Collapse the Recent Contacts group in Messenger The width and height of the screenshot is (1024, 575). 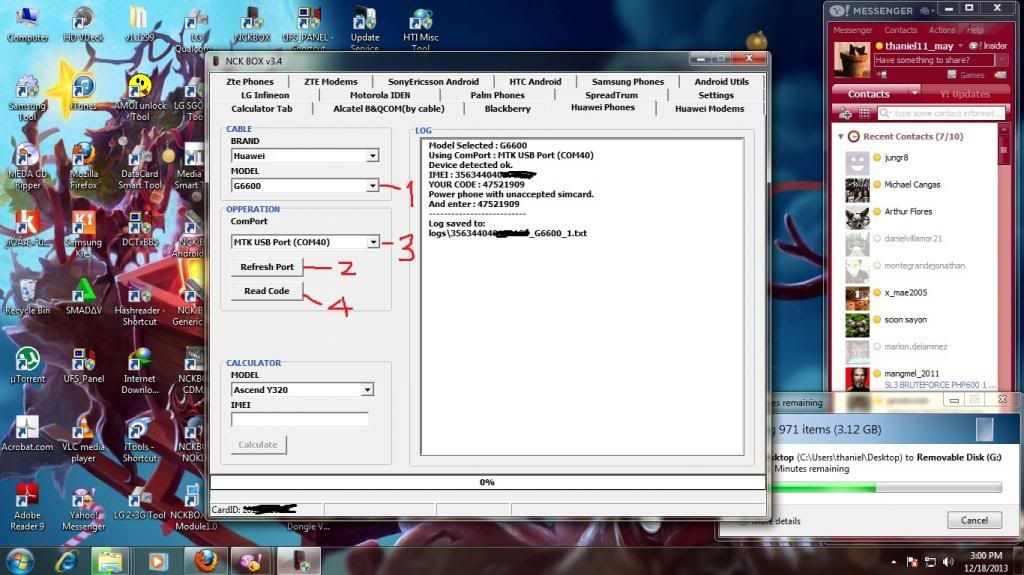coord(841,136)
